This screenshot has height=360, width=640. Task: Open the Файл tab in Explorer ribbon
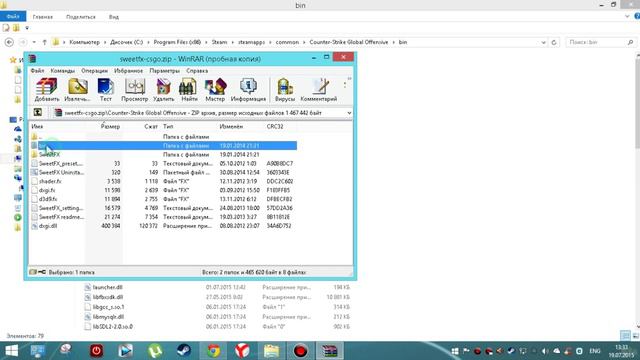[x=13, y=16]
